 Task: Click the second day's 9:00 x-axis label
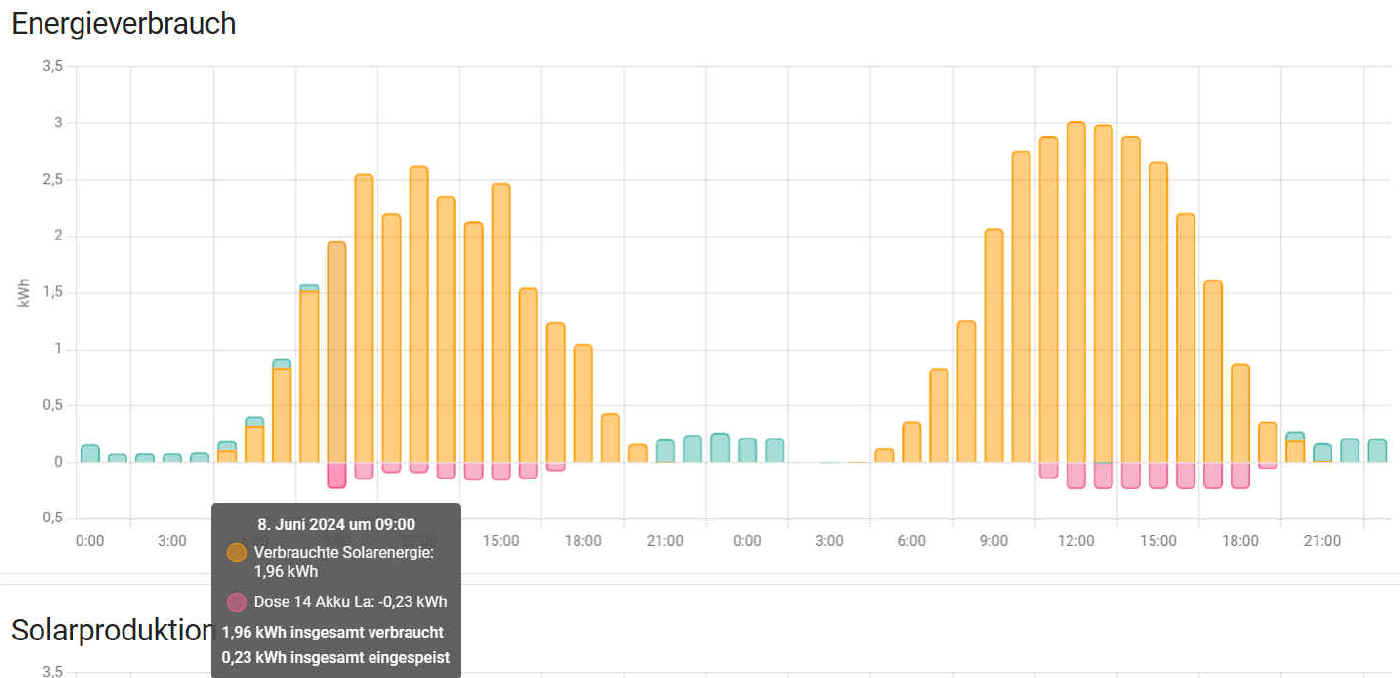(994, 541)
